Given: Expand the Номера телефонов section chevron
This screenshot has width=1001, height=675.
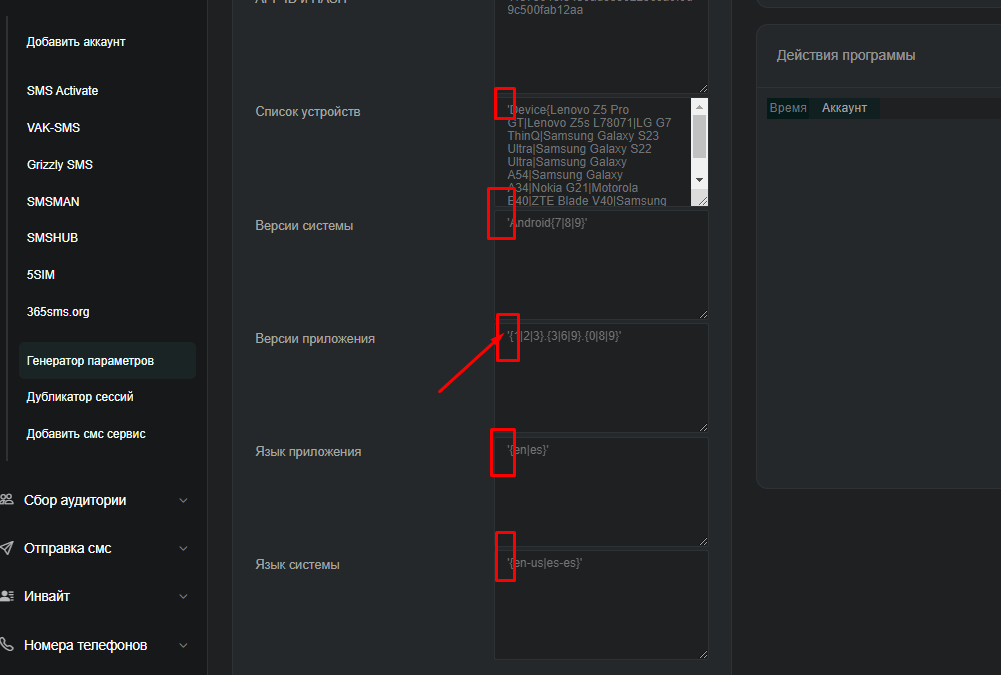Looking at the screenshot, I should (x=183, y=645).
